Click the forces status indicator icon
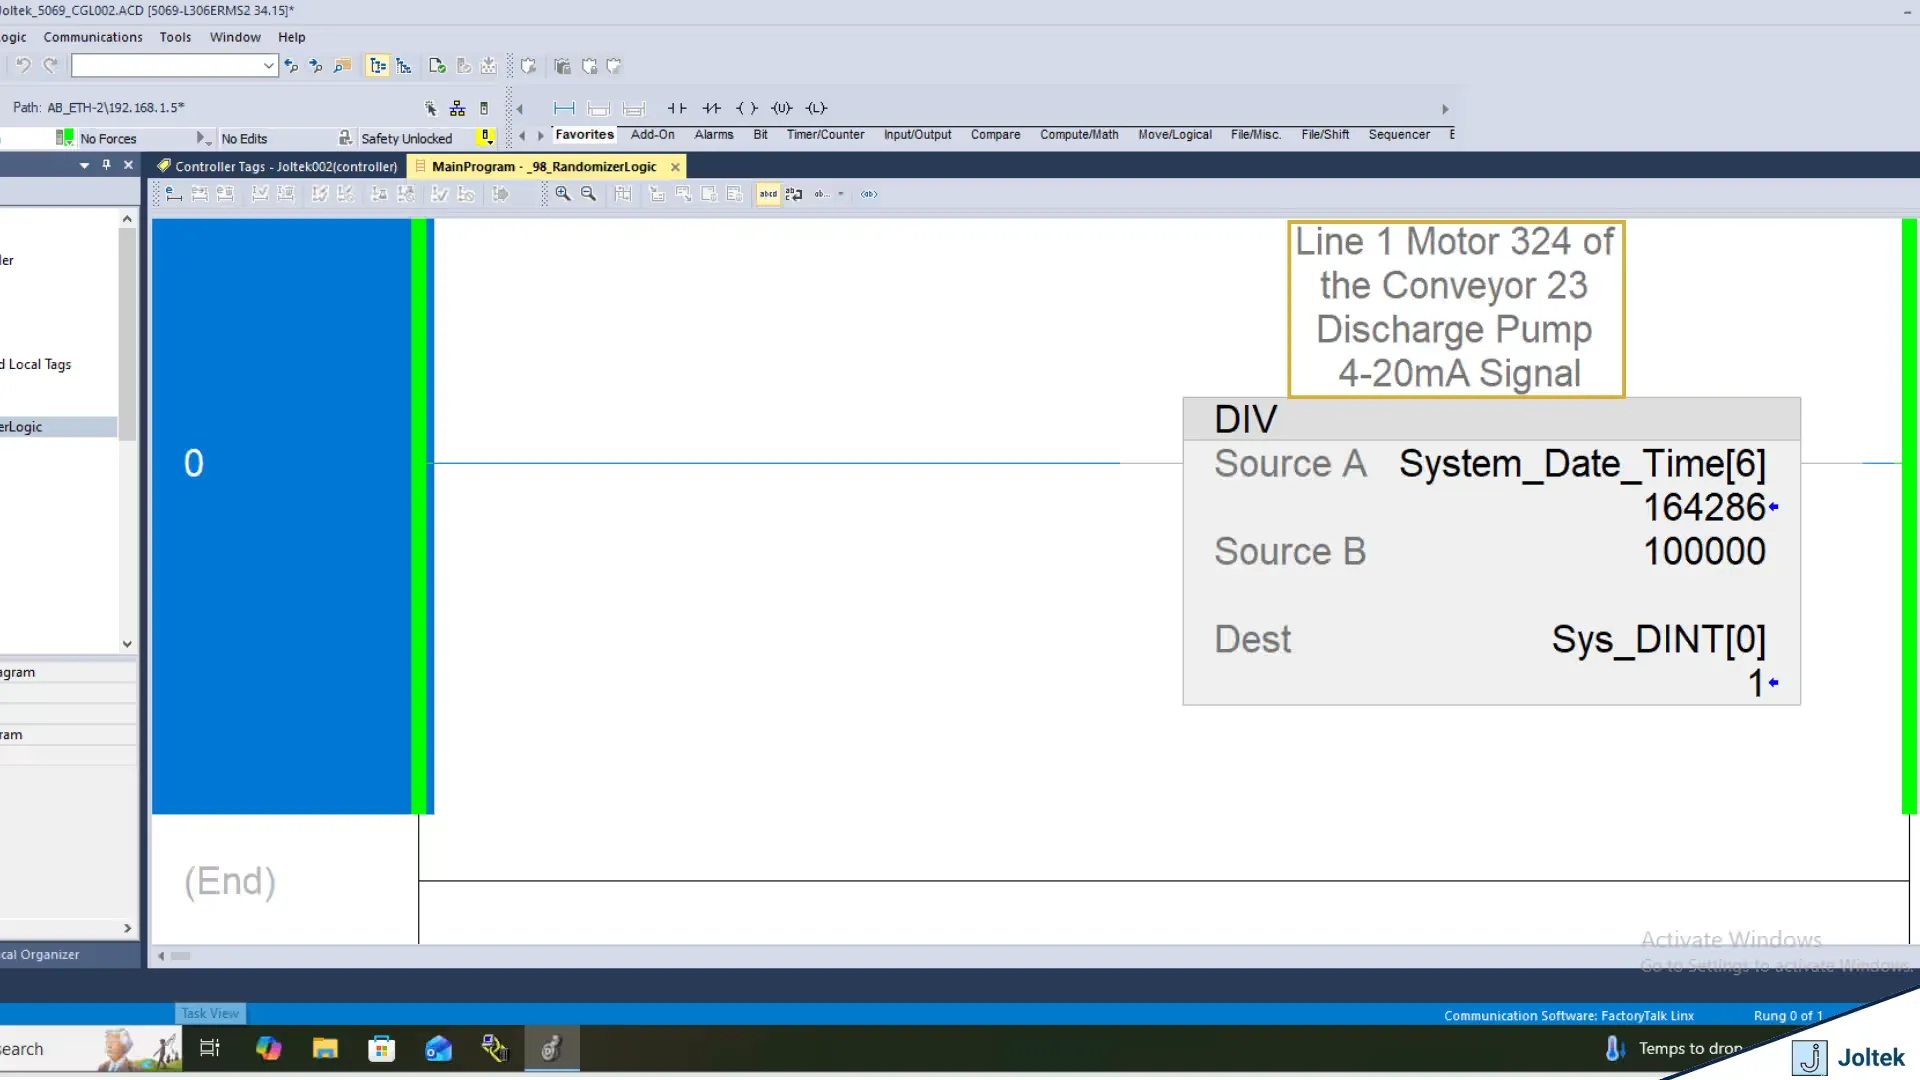 tap(65, 138)
